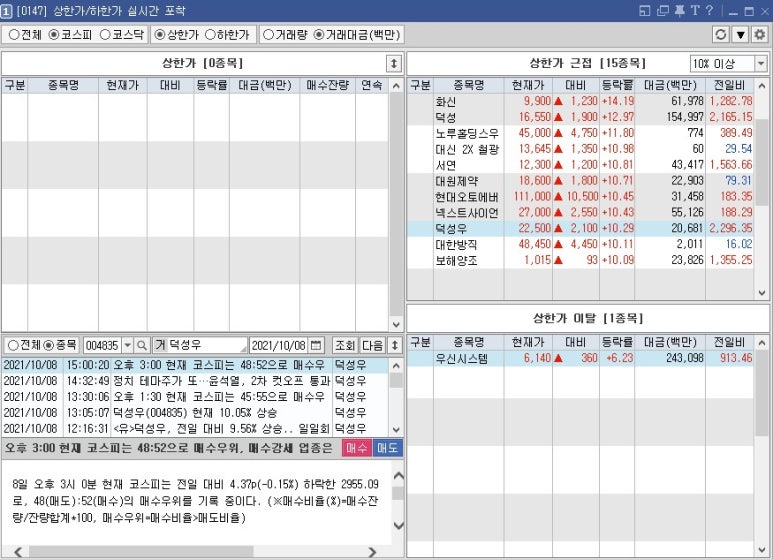Viewport: 773px width, 559px height.
Task: Select the 대신 2X 철광 row
Action: (x=581, y=149)
